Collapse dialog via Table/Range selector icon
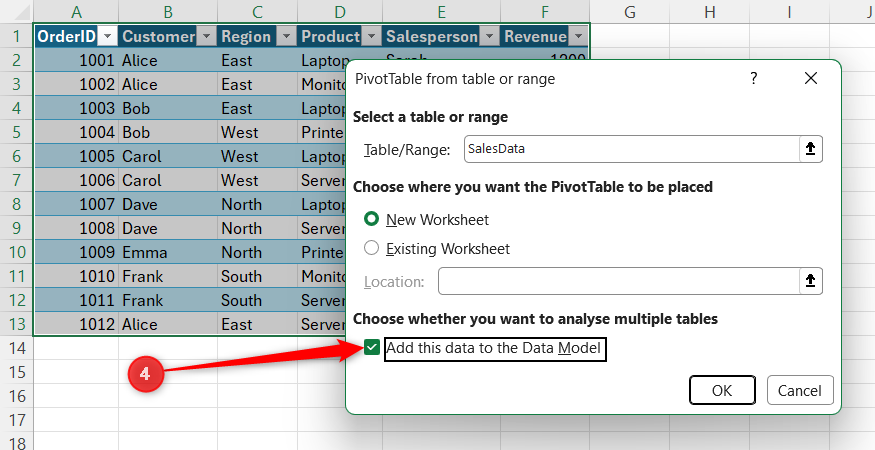 click(x=810, y=149)
